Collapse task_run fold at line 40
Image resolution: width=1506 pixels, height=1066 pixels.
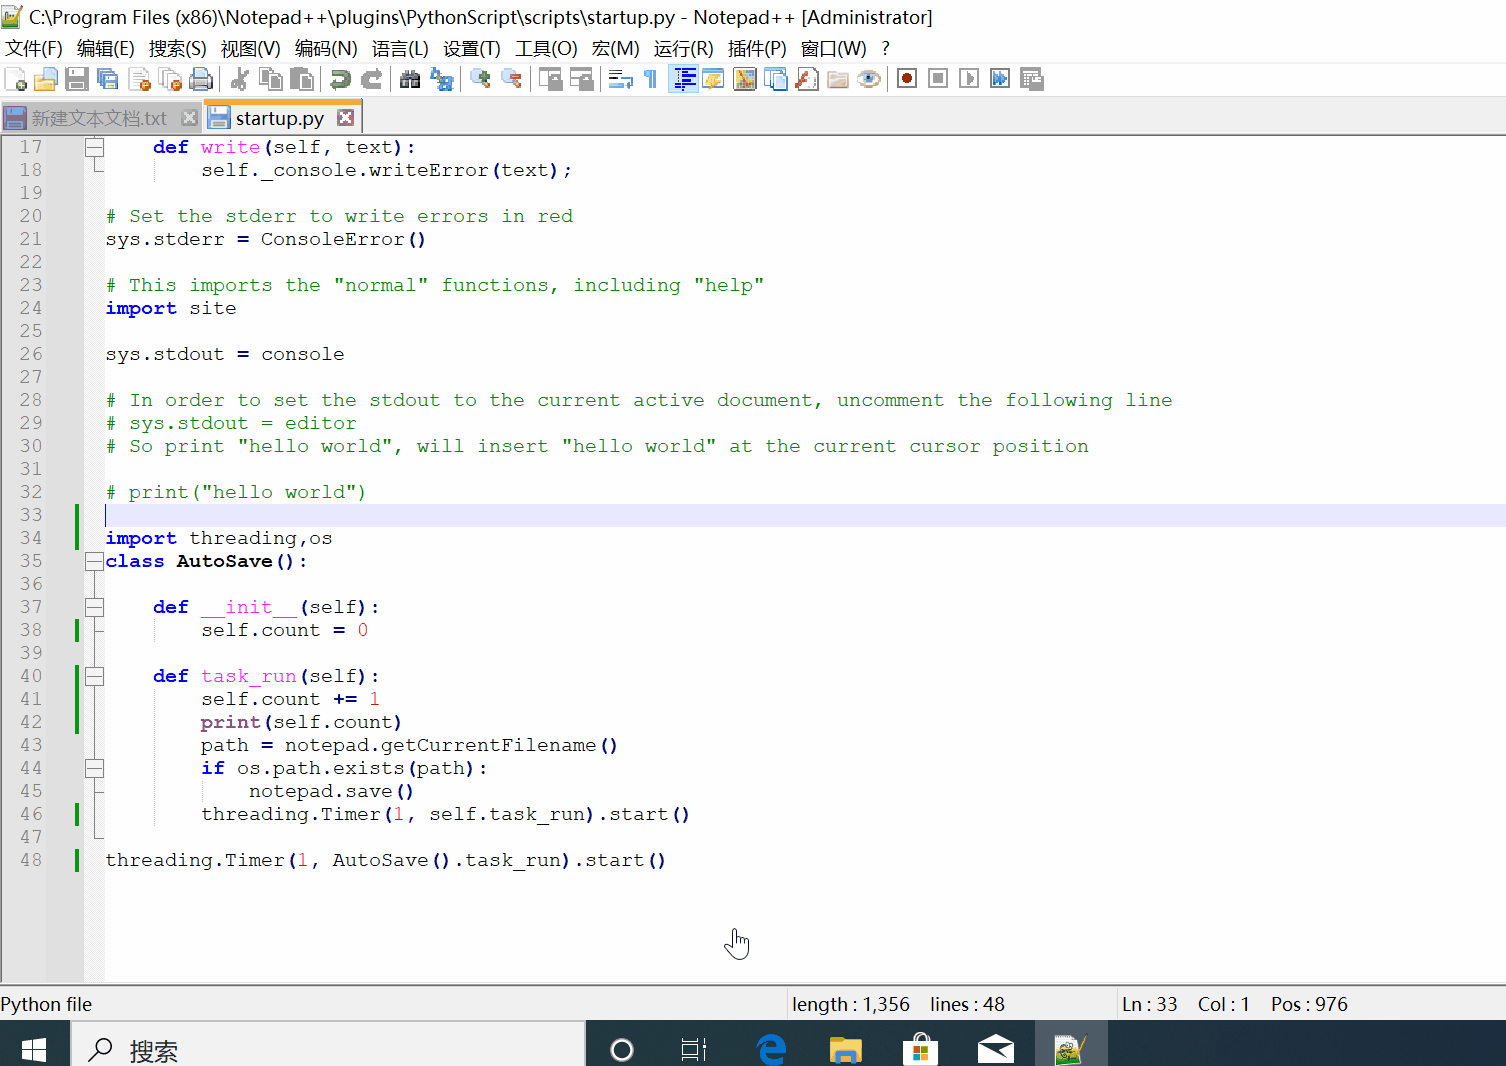point(94,676)
